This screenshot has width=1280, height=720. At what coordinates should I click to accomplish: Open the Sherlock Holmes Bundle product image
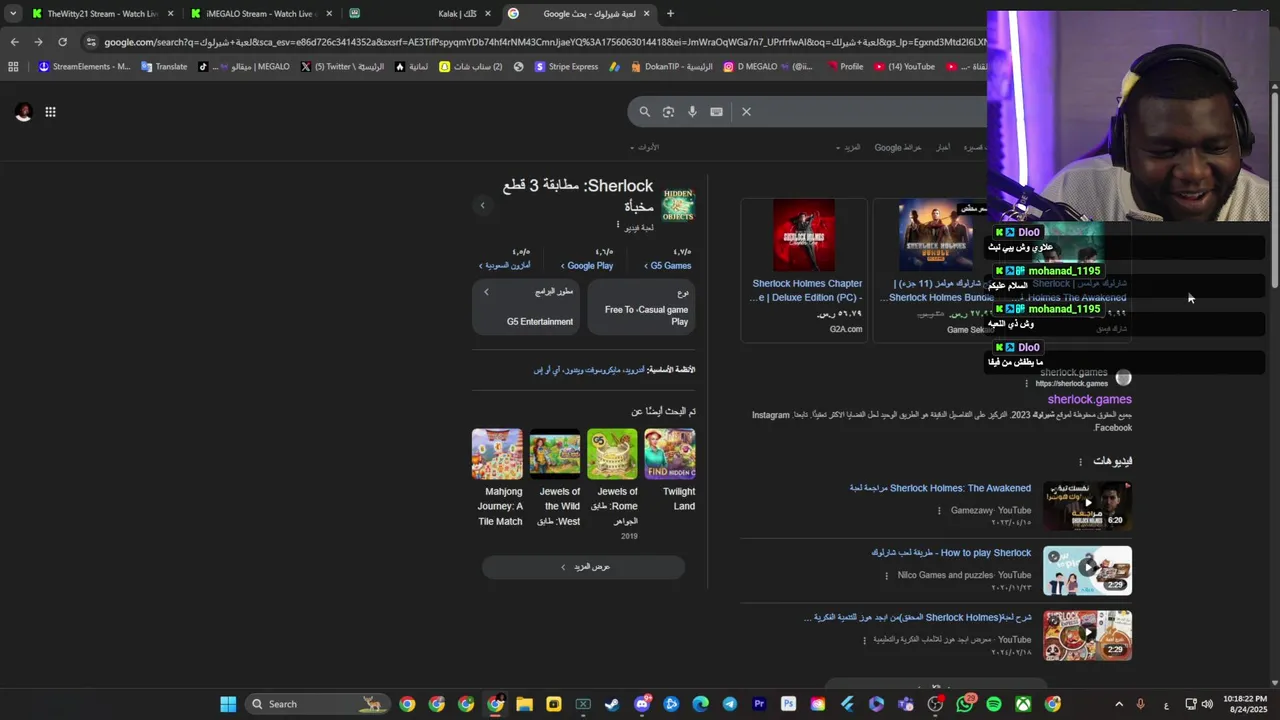point(935,236)
